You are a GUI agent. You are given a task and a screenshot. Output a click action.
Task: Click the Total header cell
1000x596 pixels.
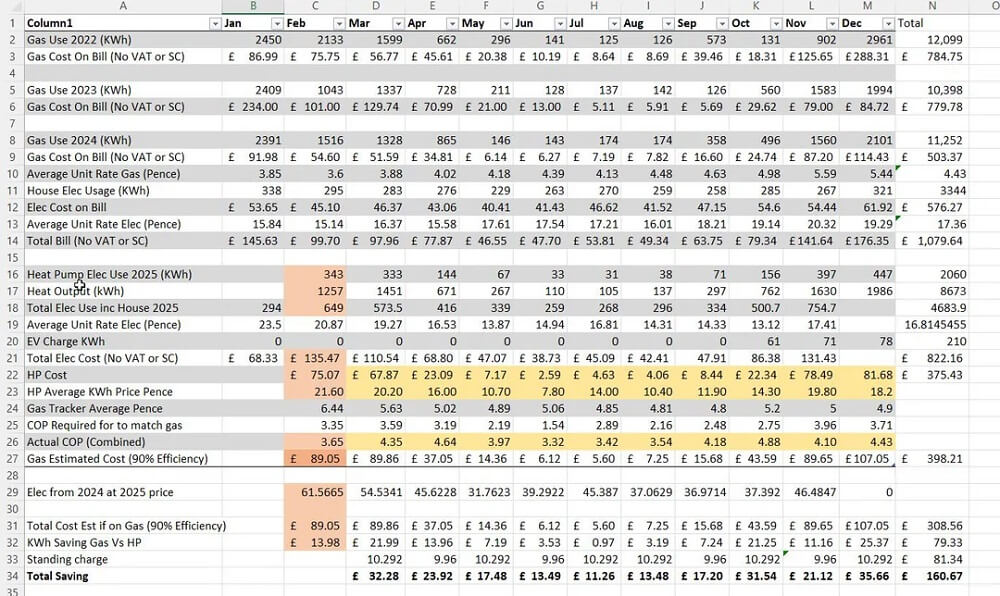(932, 23)
